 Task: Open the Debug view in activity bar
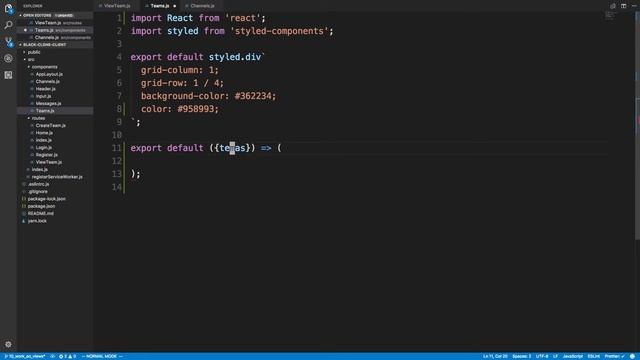8,58
